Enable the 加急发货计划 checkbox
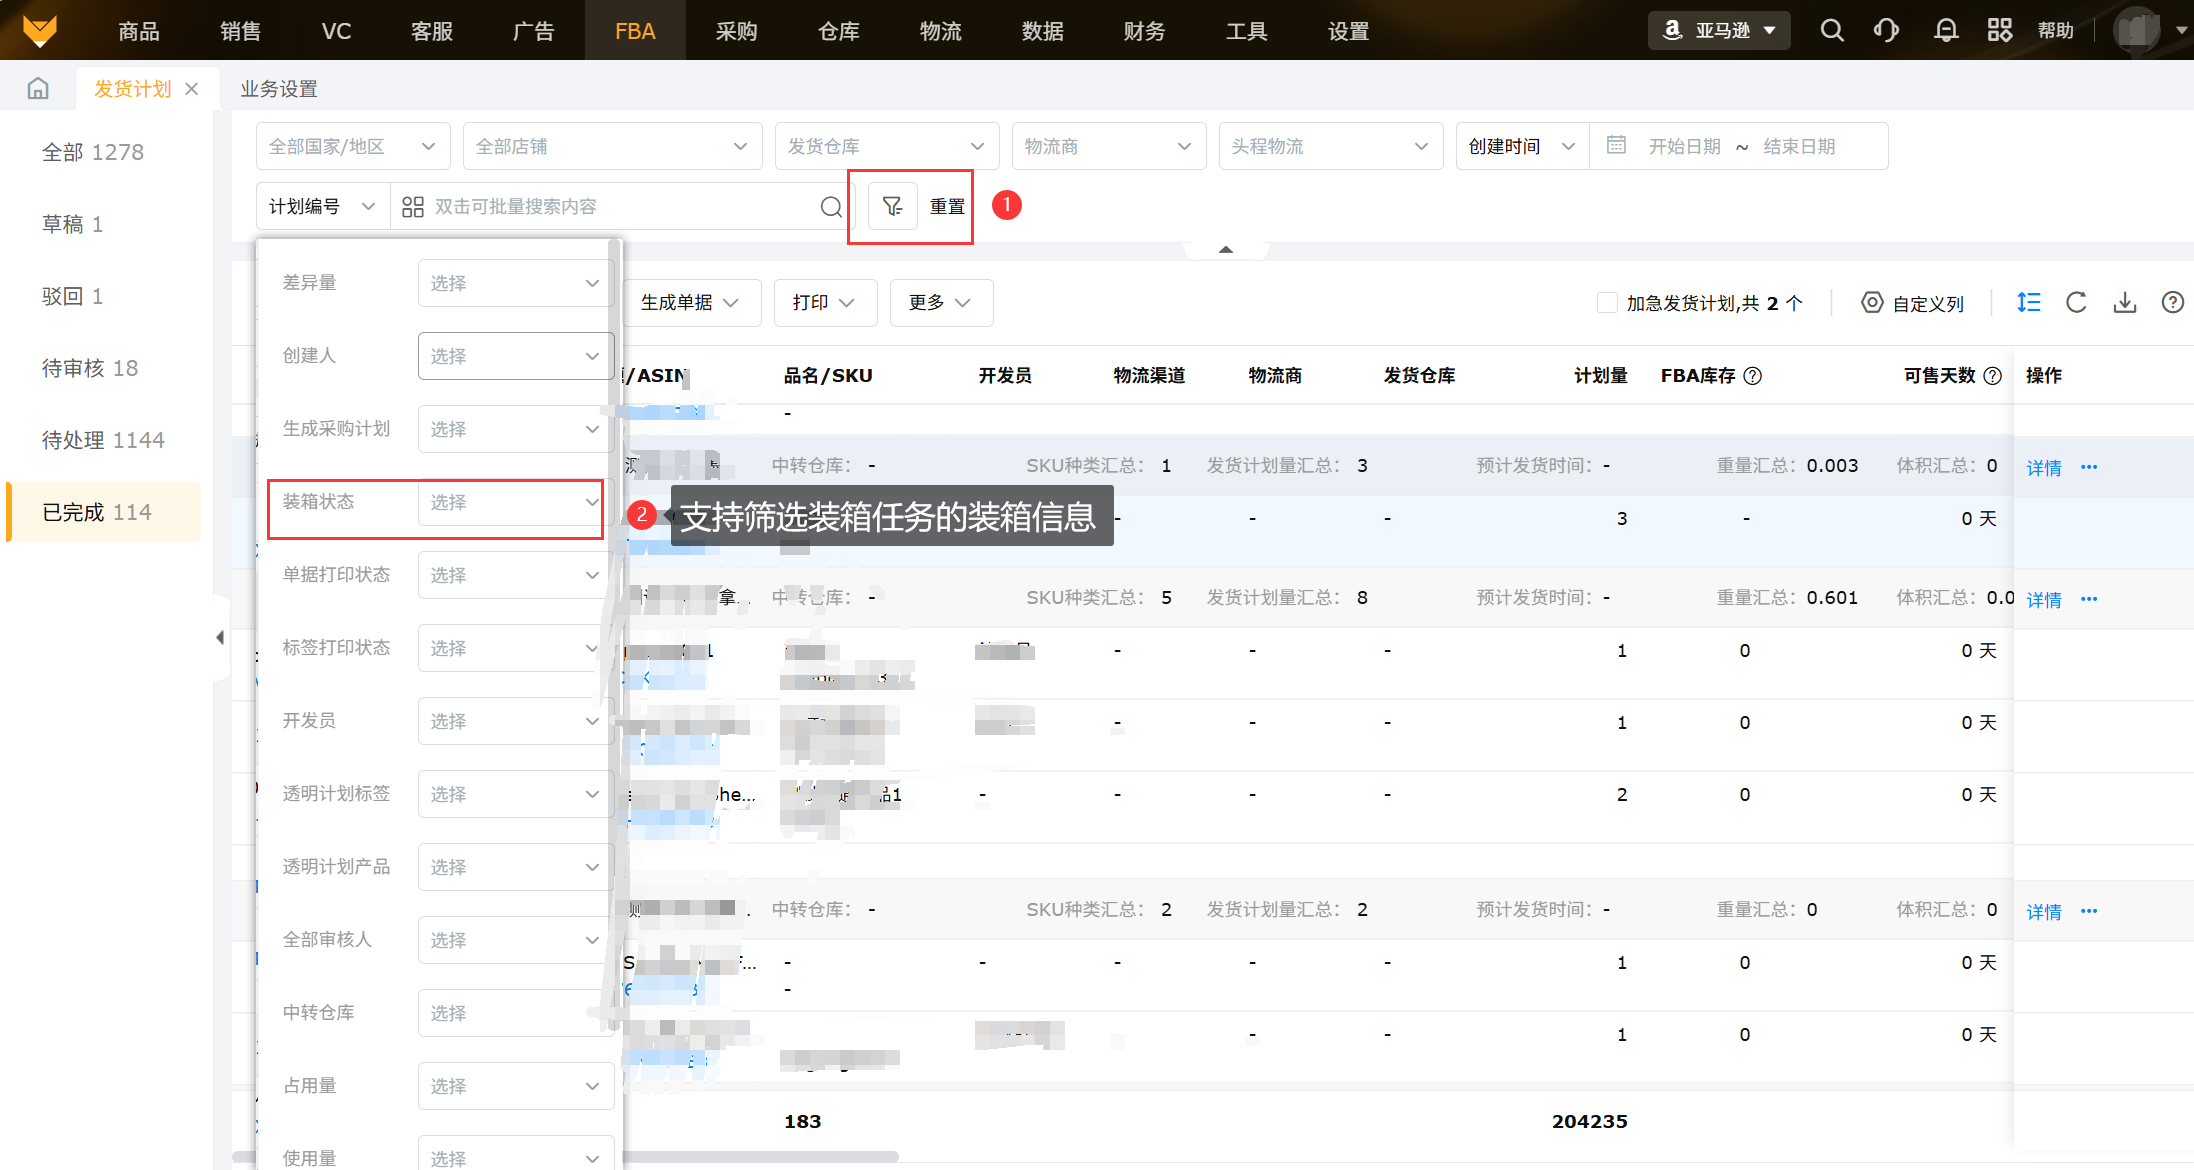This screenshot has height=1170, width=2194. pyautogui.click(x=1607, y=303)
